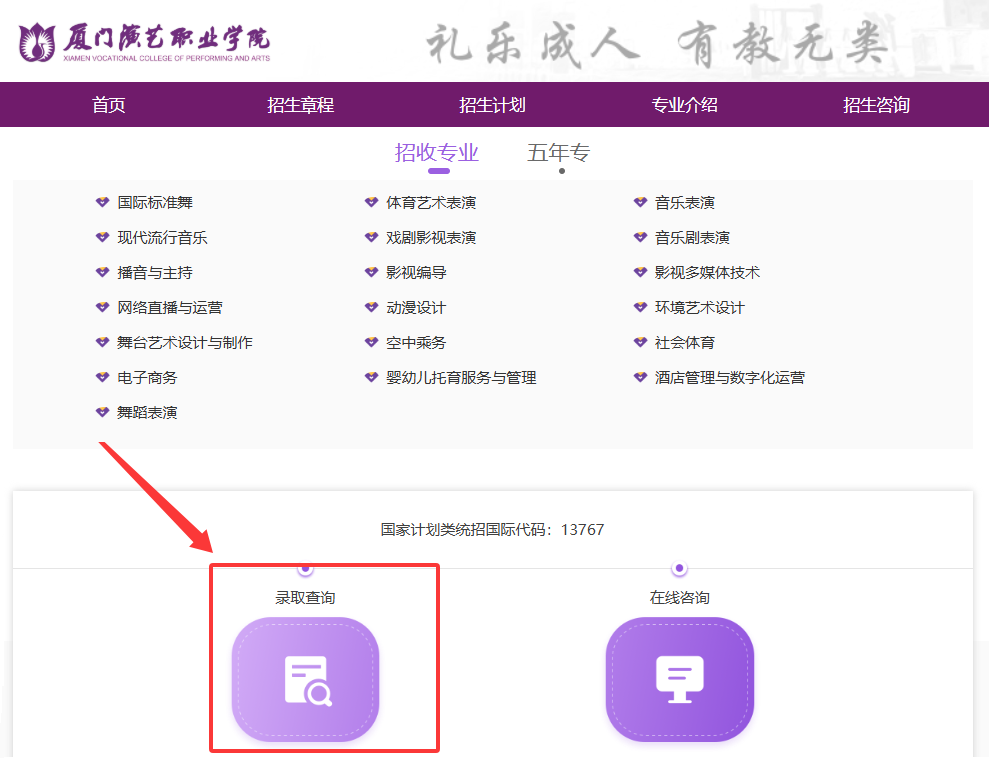The image size is (989, 758).
Task: Switch to the 五年专 tab
Action: coord(559,153)
